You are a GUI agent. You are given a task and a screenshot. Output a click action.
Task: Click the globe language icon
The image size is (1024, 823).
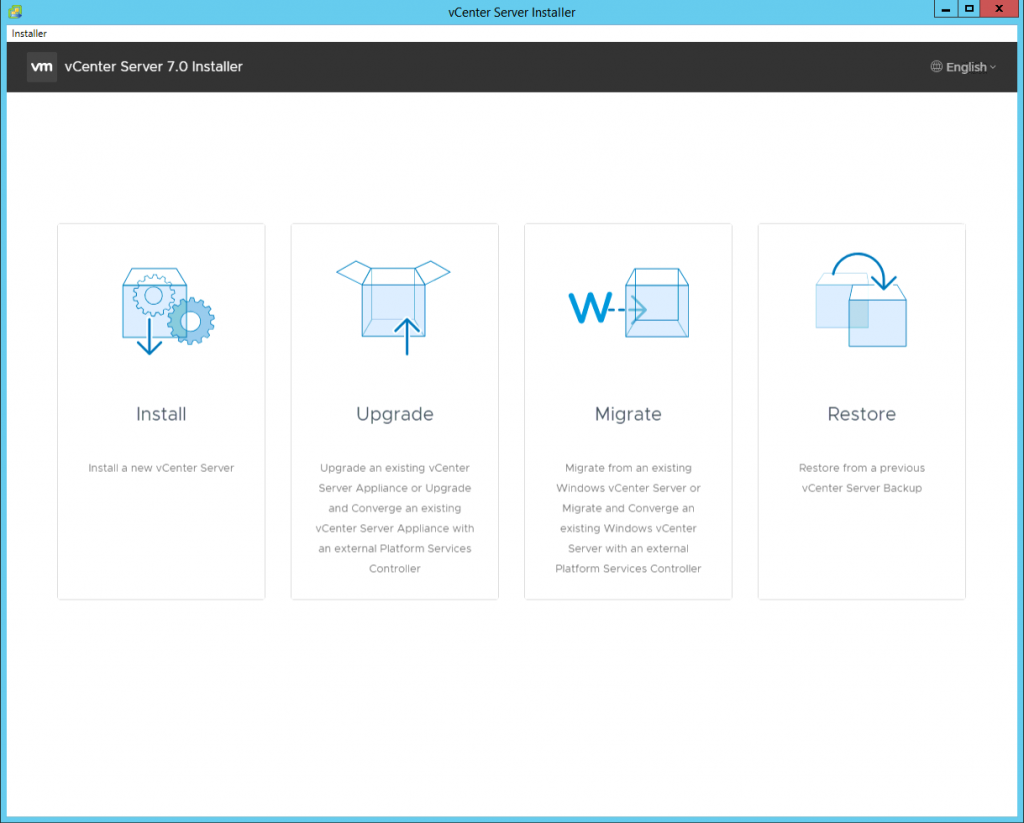pos(936,67)
